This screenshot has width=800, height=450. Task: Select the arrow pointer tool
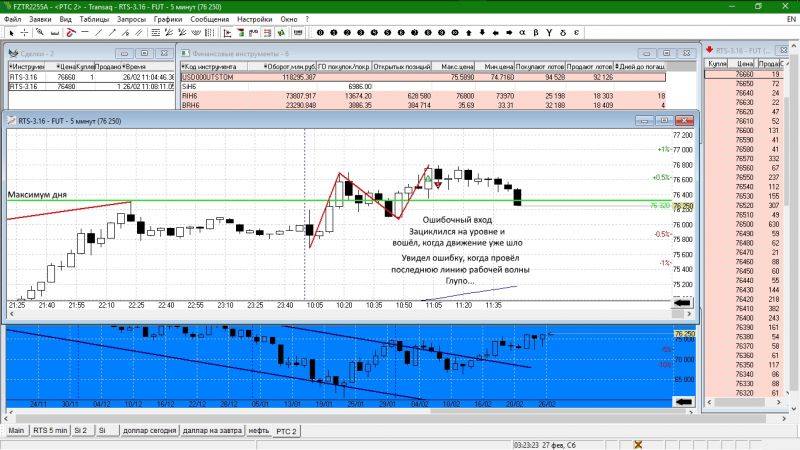tap(11, 33)
